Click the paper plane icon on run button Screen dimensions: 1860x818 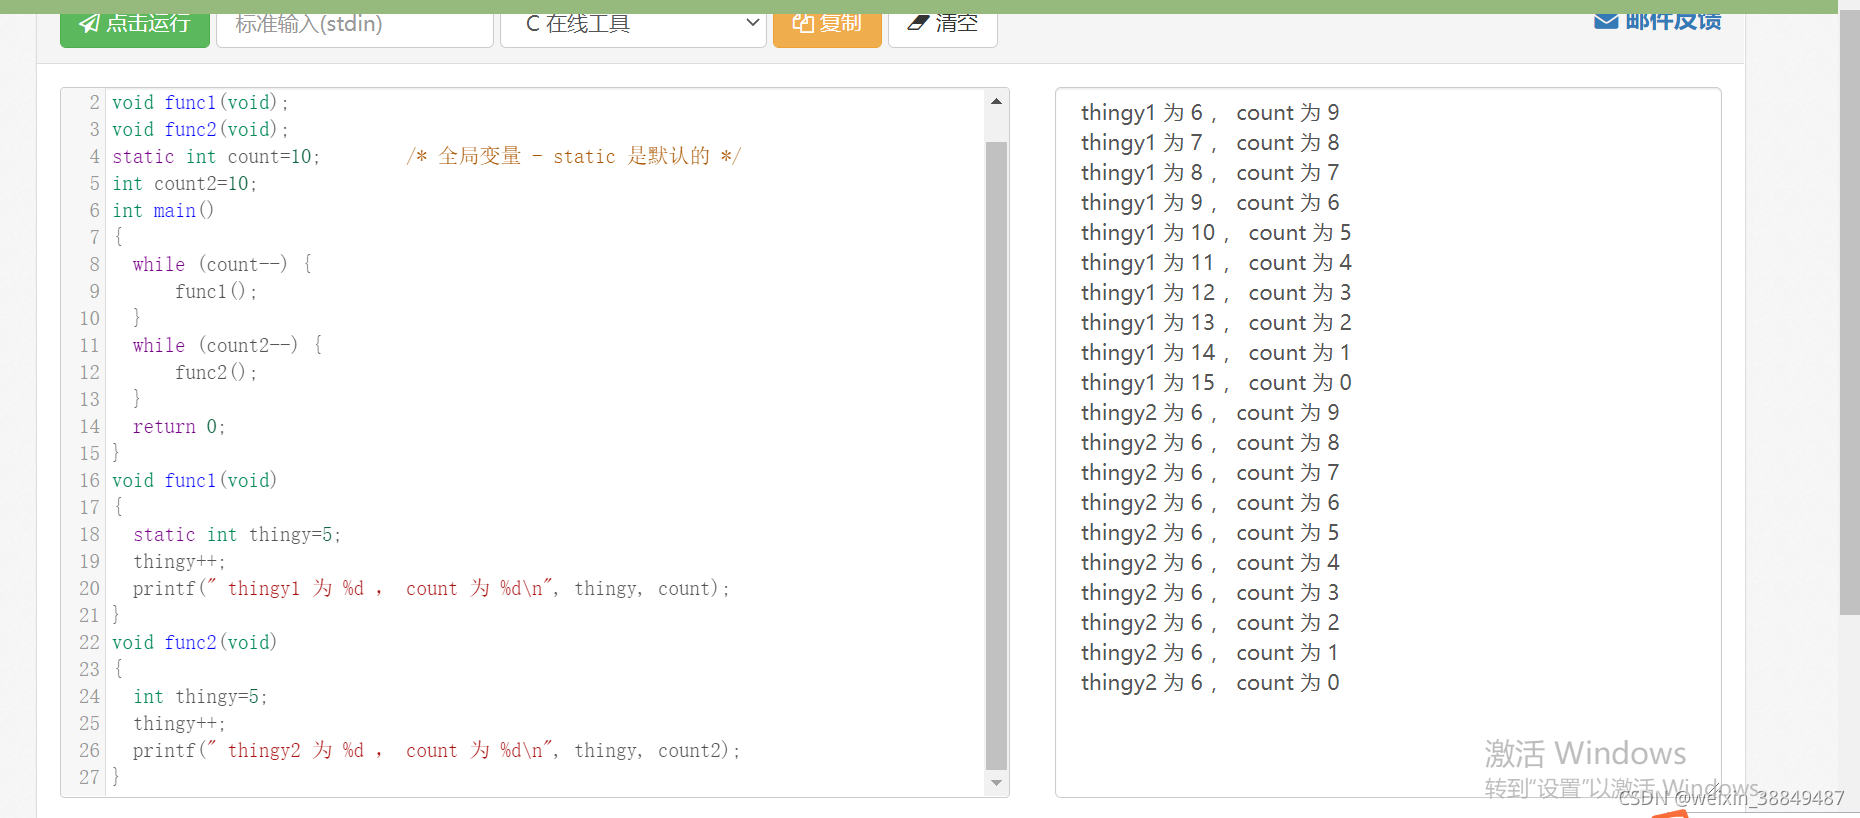[90, 25]
